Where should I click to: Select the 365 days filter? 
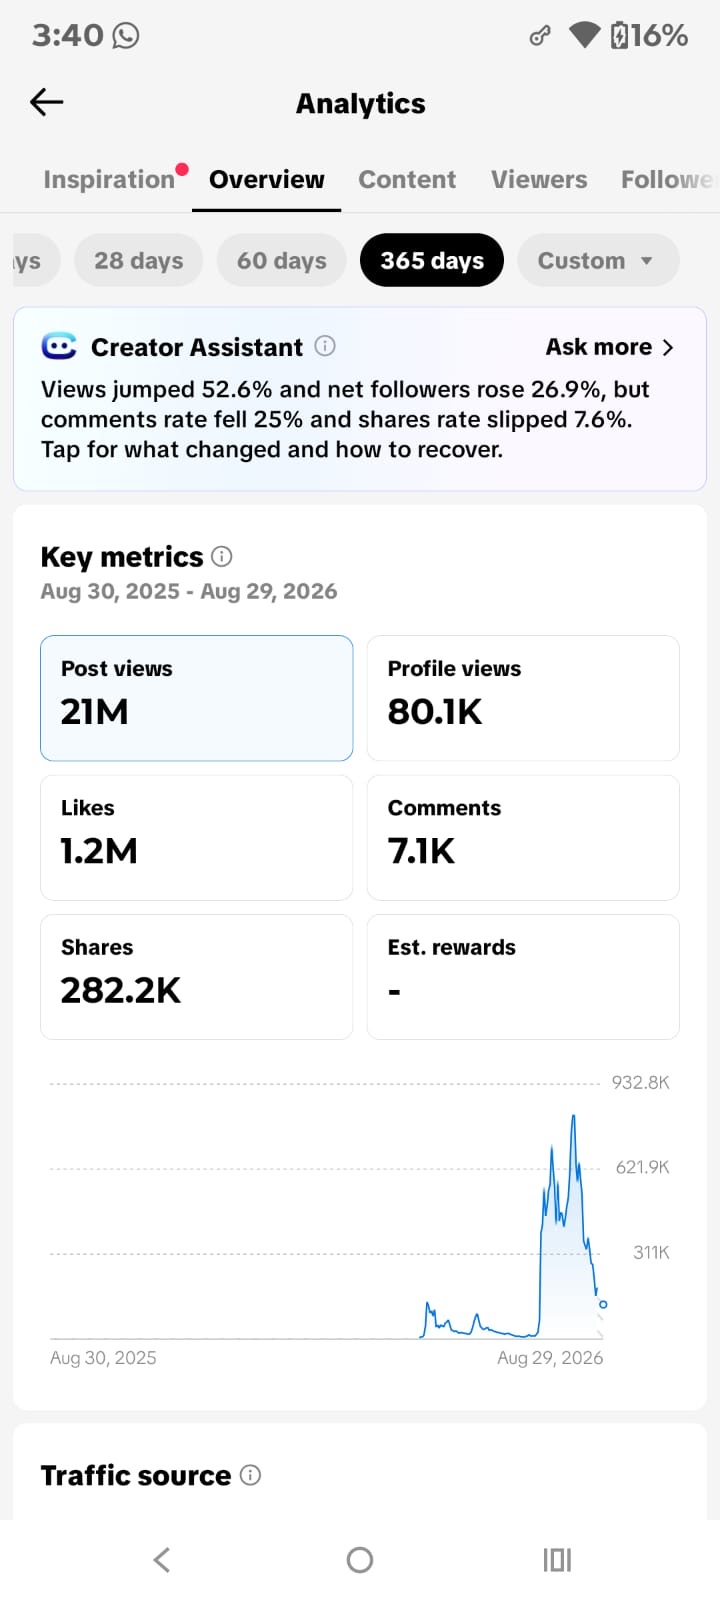432,260
